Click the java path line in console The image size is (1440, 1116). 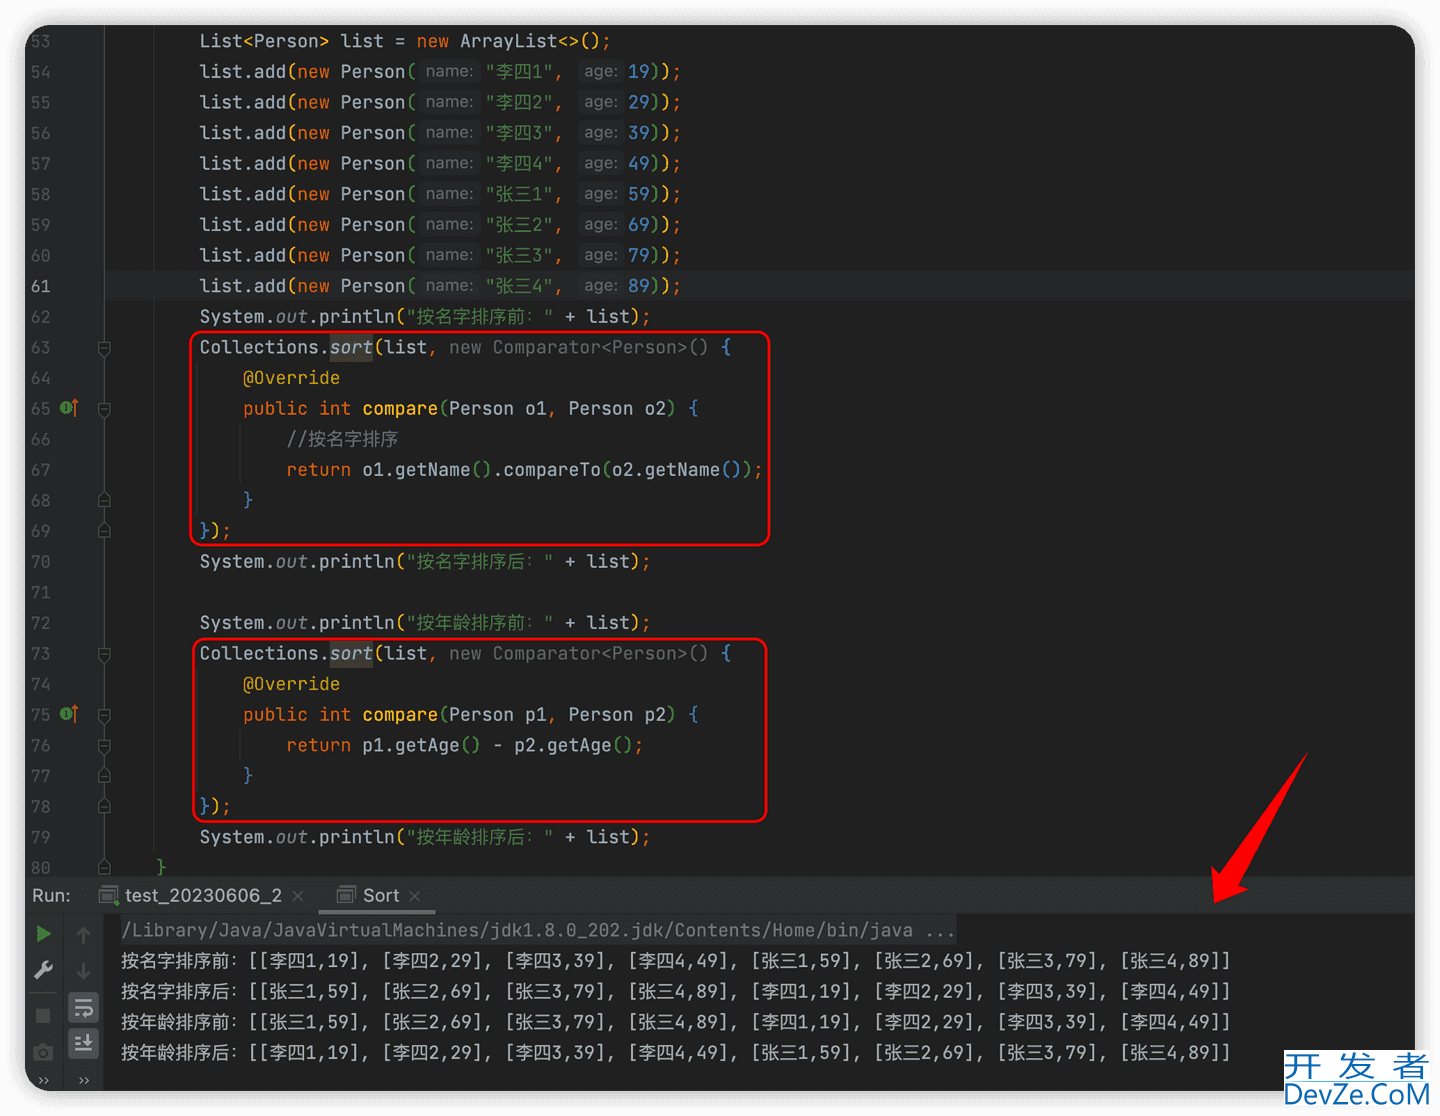coord(538,930)
